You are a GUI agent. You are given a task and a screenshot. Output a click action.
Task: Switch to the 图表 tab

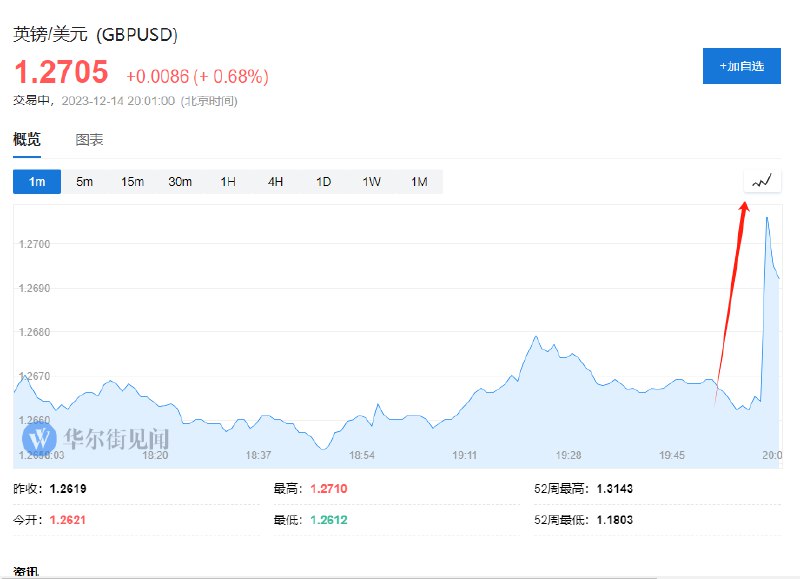[89, 140]
